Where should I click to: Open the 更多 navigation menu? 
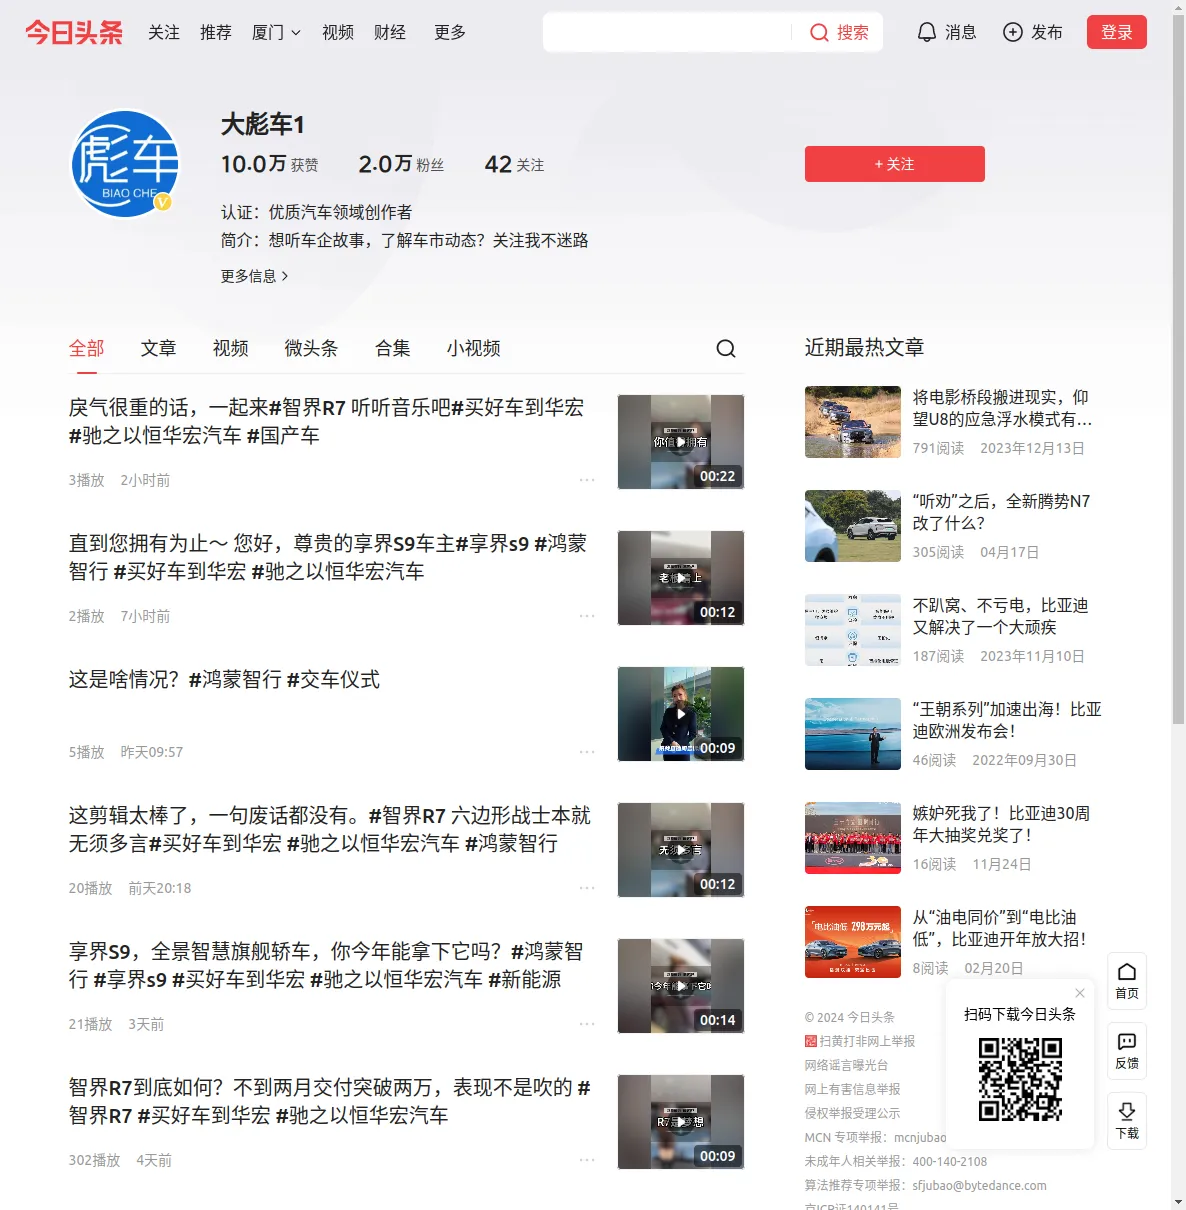[450, 33]
